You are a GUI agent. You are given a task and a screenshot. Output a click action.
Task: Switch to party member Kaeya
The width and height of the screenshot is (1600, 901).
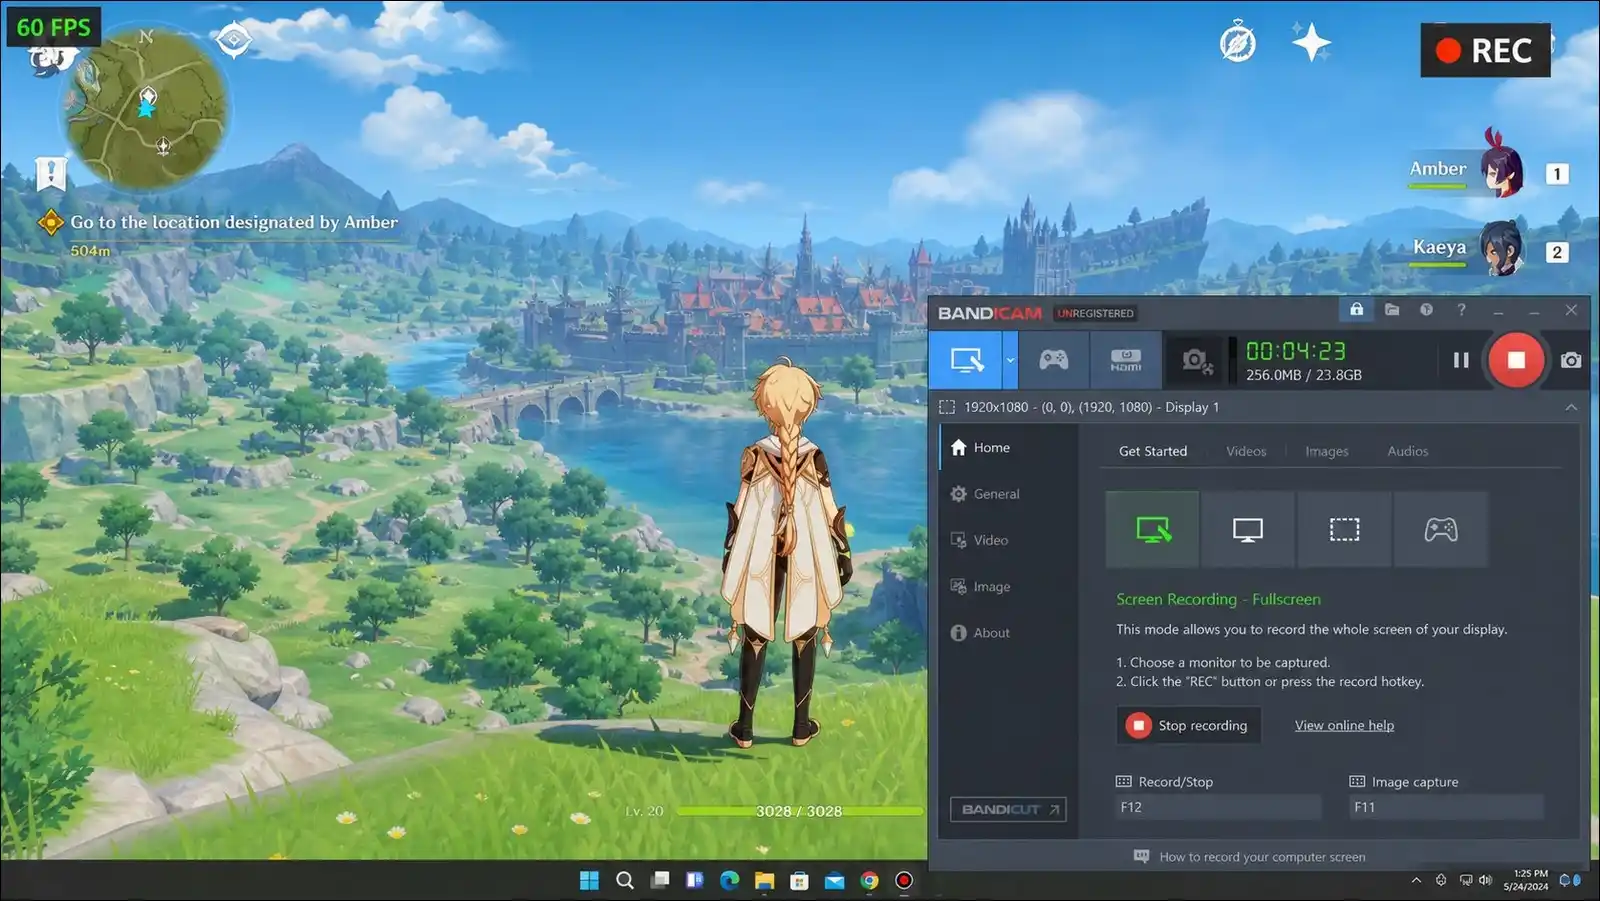click(x=1468, y=248)
